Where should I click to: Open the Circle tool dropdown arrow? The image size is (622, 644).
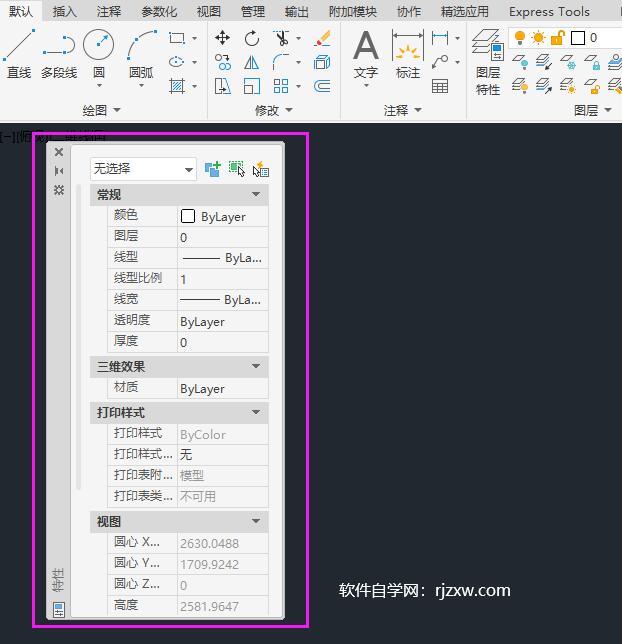[99, 85]
